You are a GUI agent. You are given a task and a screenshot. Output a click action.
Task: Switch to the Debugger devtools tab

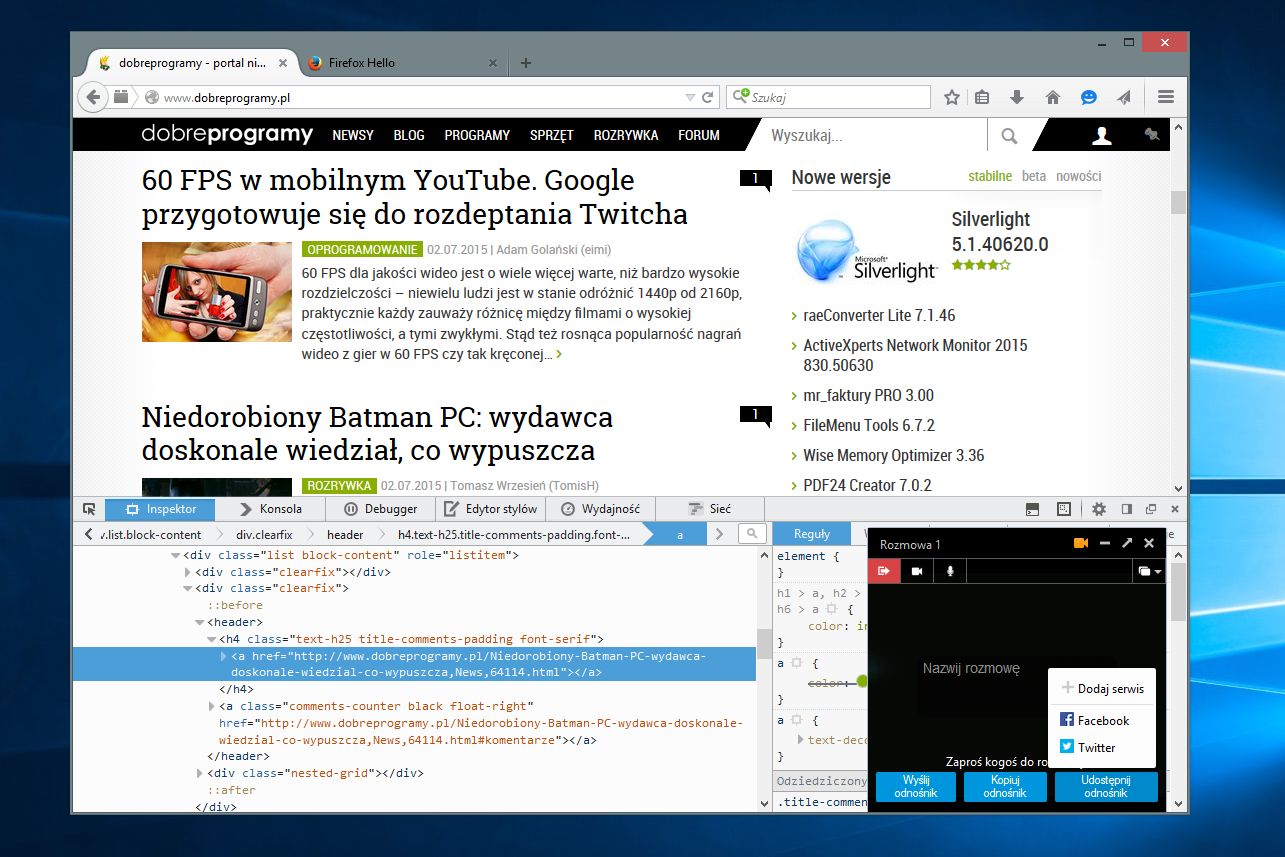pos(380,509)
